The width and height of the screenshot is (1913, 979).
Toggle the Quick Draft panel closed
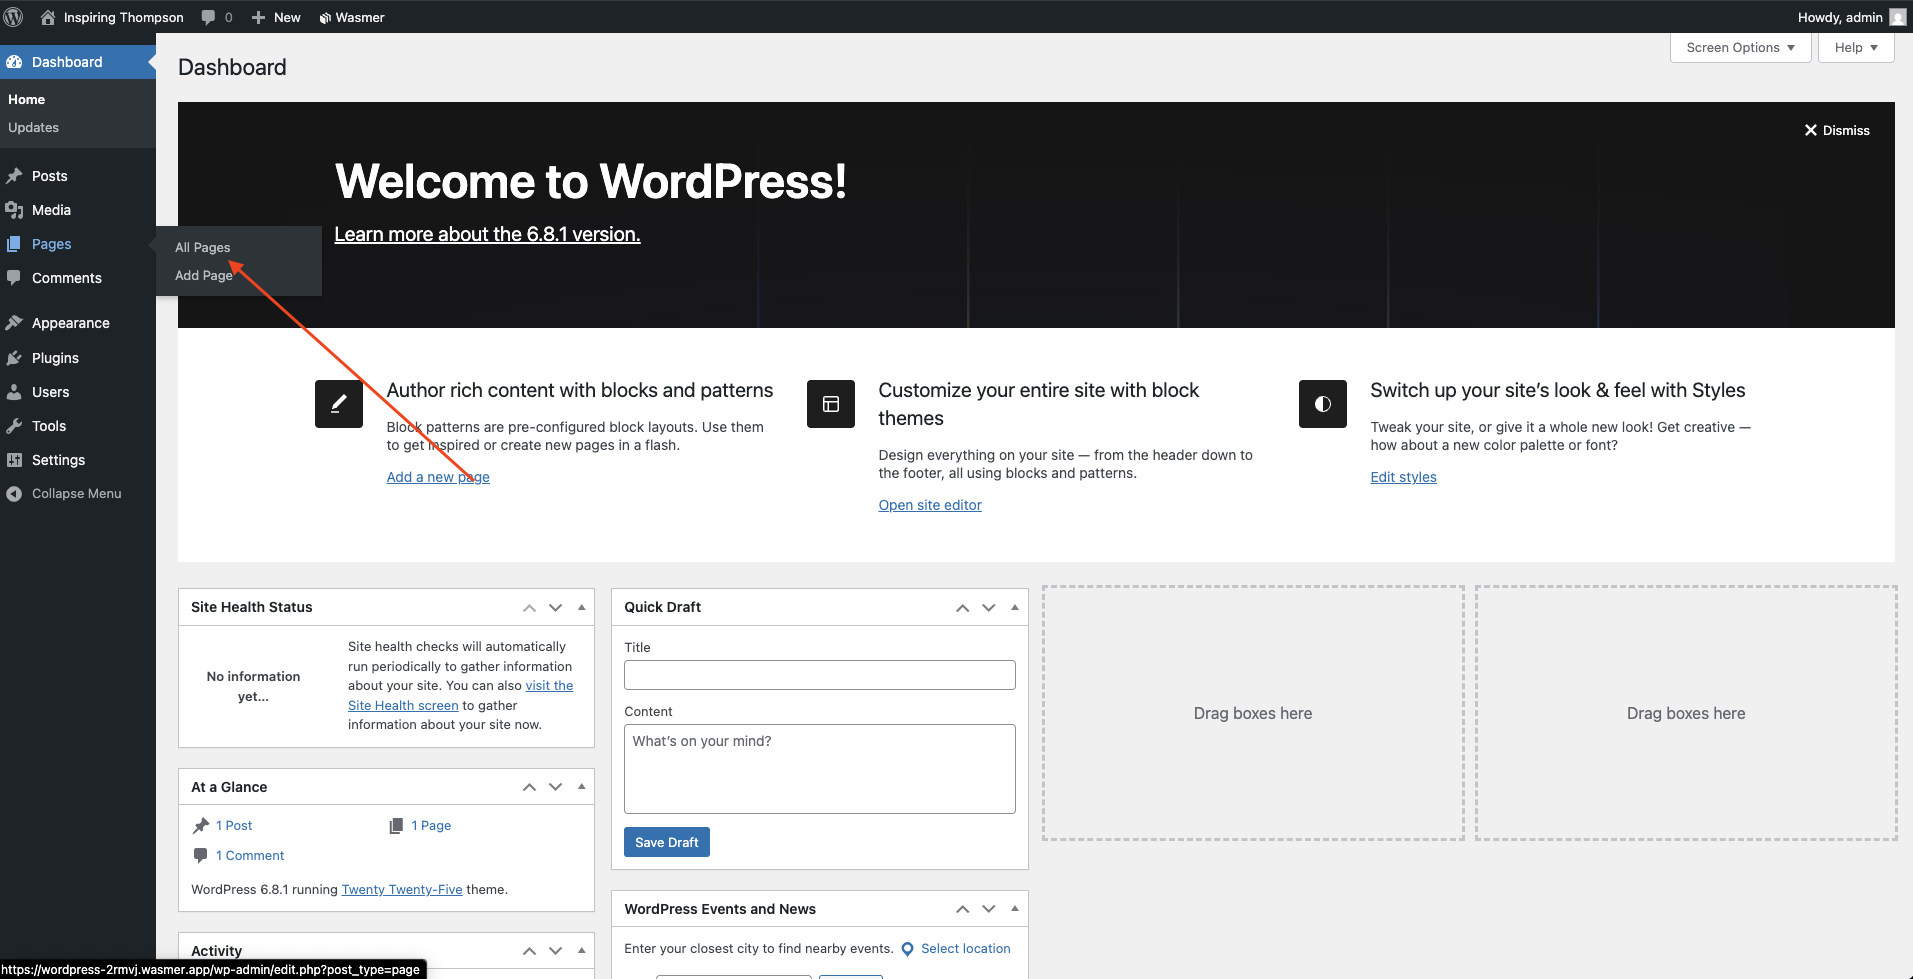1014,607
